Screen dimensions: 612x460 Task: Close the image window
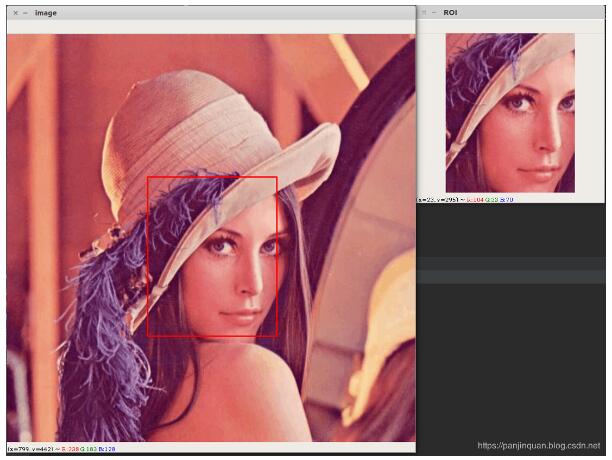coord(16,13)
